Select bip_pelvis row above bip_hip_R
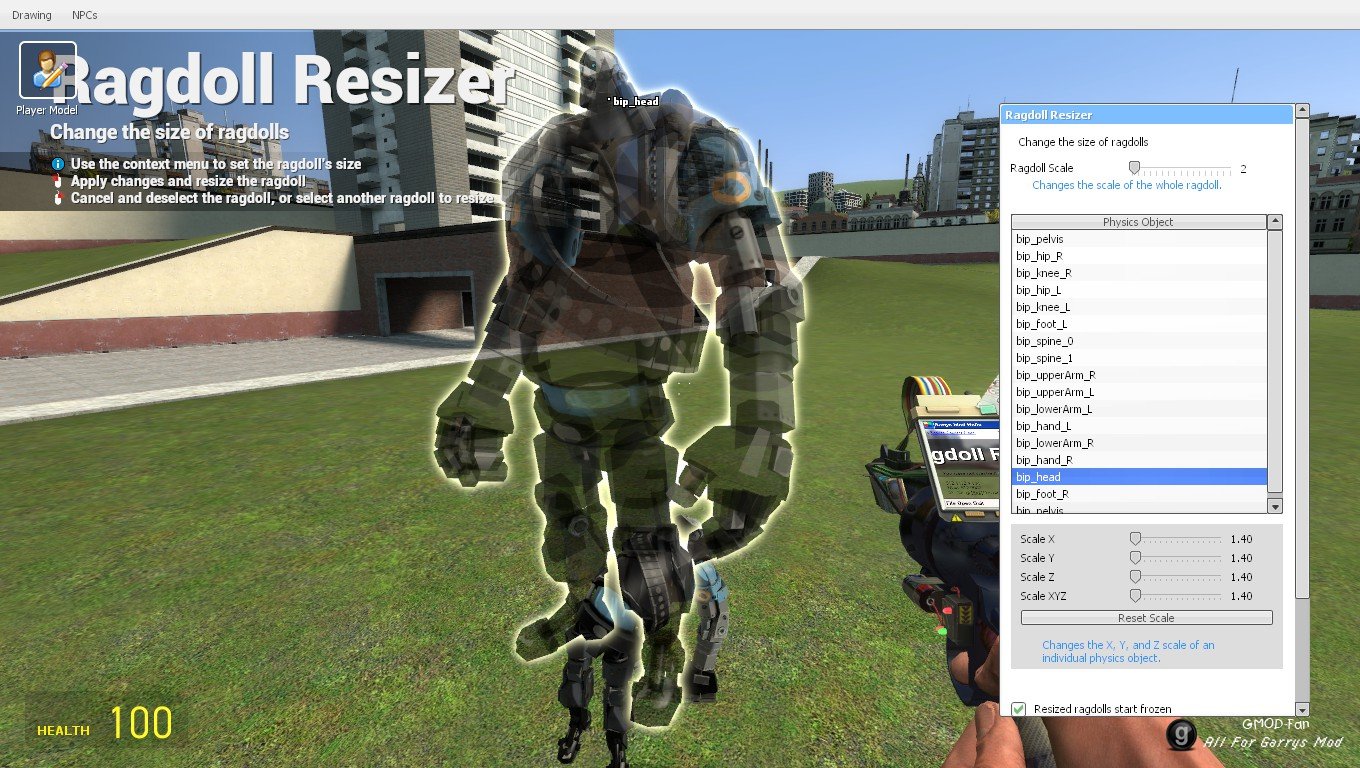 point(1139,239)
